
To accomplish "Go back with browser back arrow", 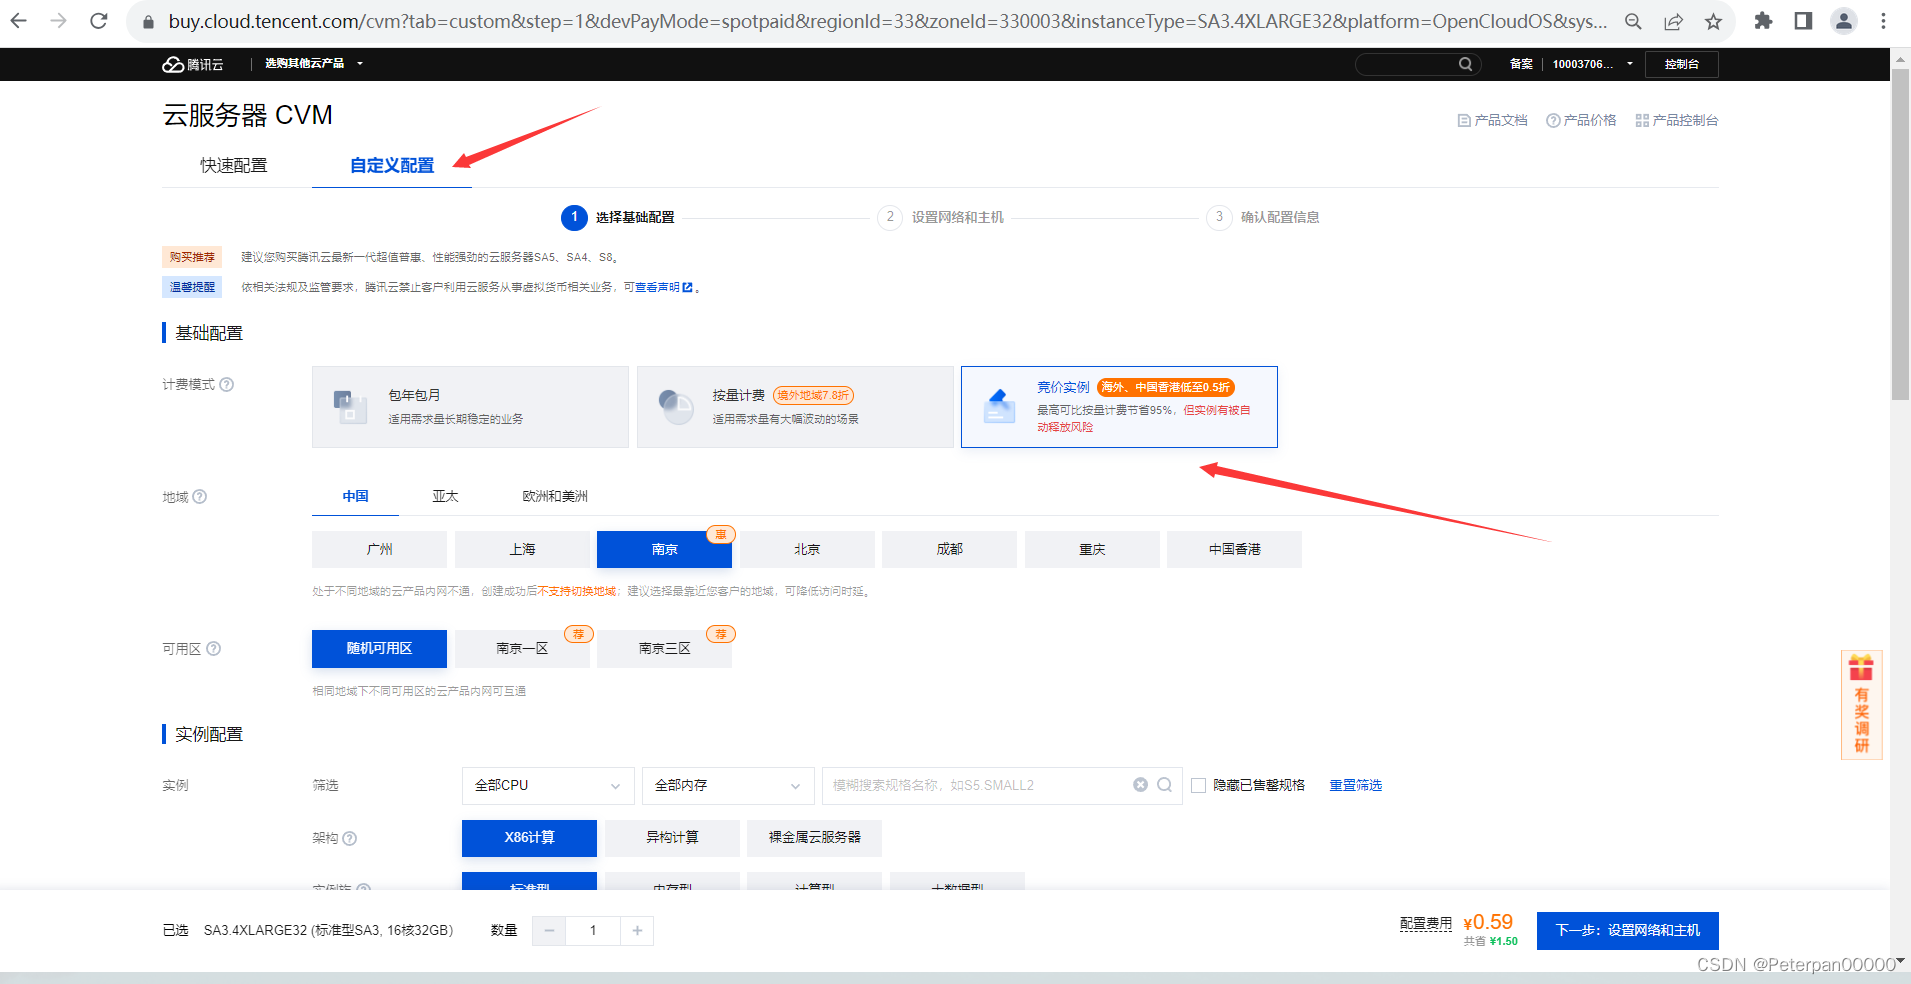I will click(x=19, y=21).
